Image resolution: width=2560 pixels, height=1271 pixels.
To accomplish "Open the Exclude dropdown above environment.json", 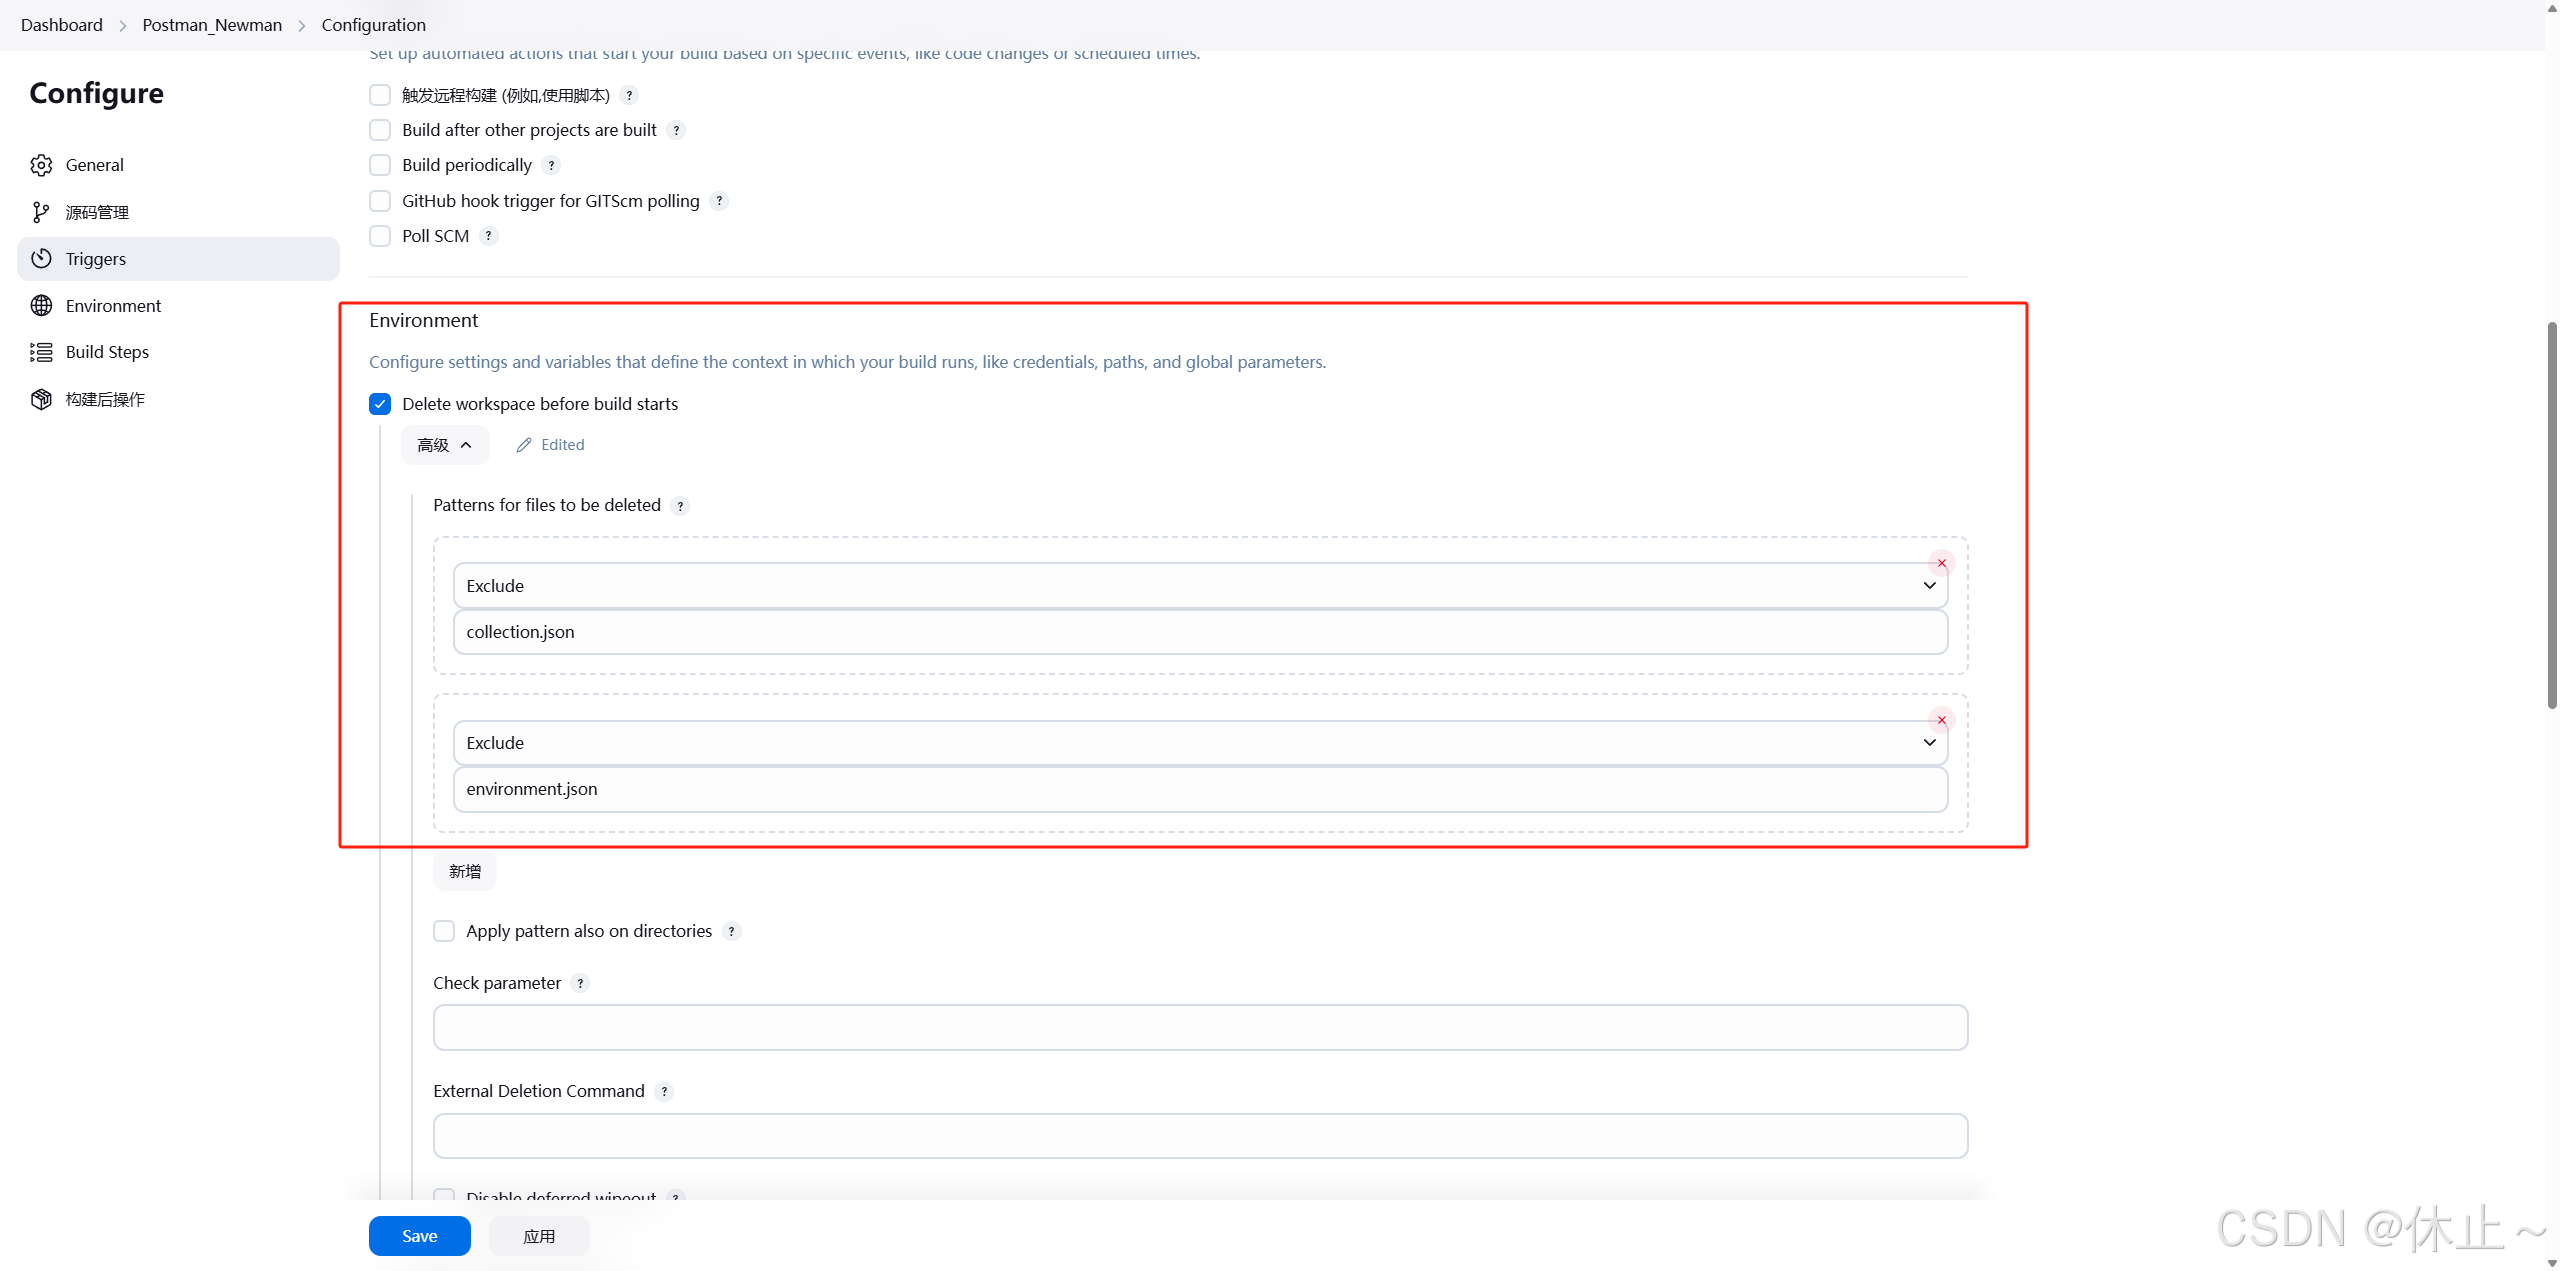I will 1200,743.
